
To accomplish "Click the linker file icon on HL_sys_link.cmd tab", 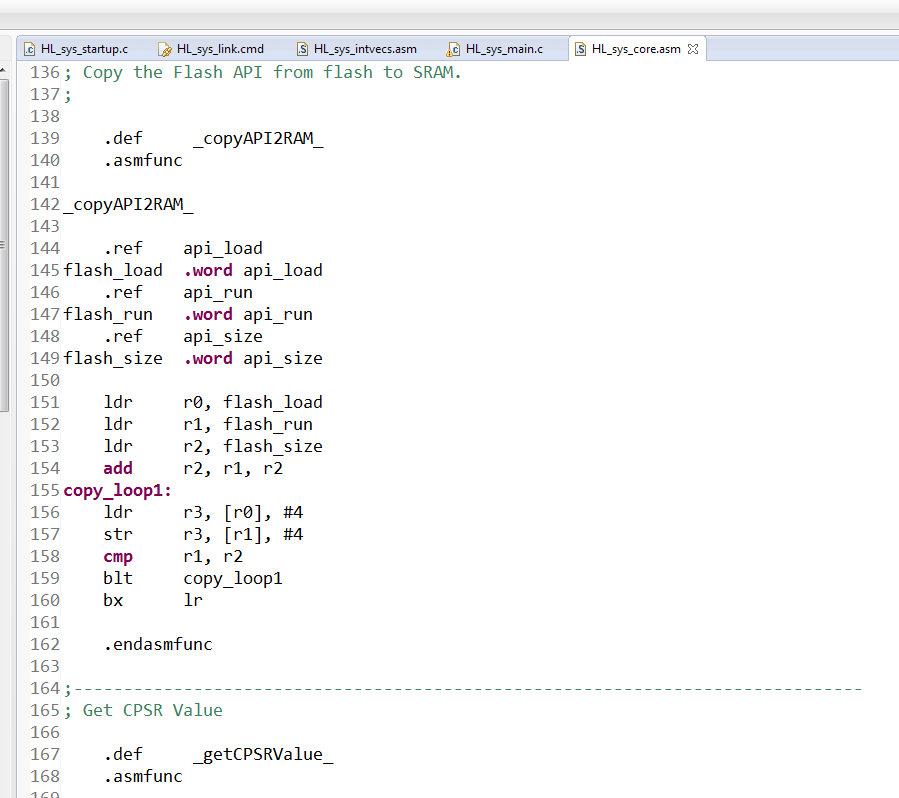I will (x=165, y=49).
